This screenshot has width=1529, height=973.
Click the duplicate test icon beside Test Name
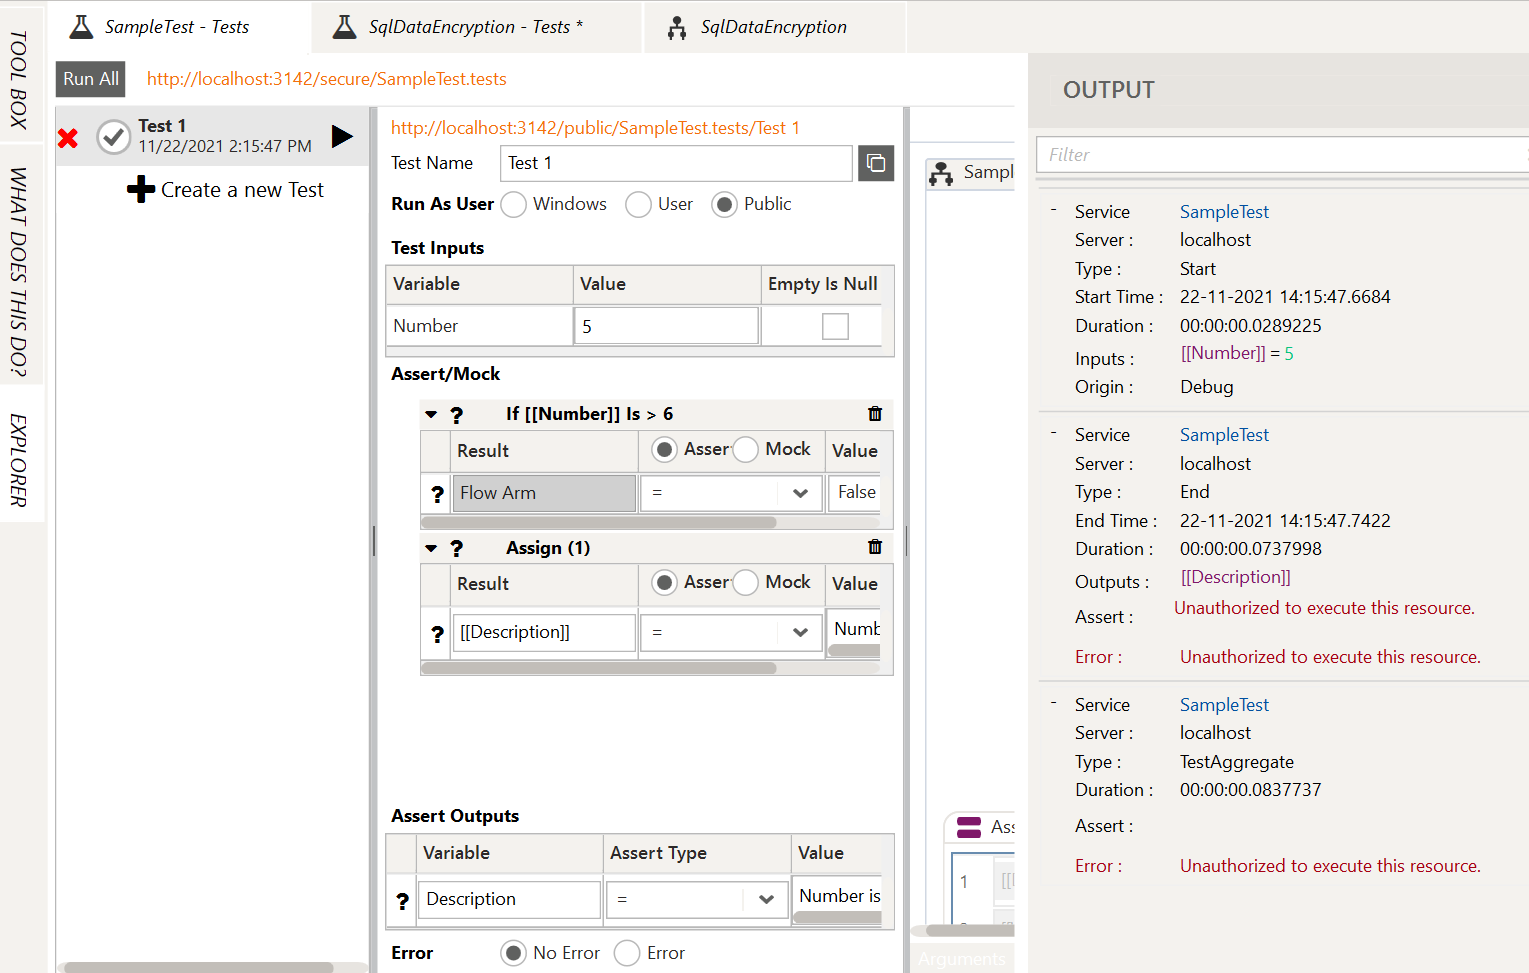click(x=876, y=163)
